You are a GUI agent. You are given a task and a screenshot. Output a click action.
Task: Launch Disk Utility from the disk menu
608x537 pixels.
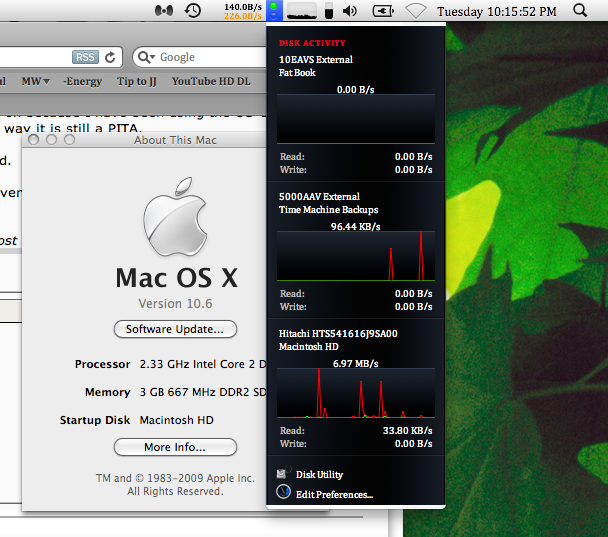click(319, 475)
